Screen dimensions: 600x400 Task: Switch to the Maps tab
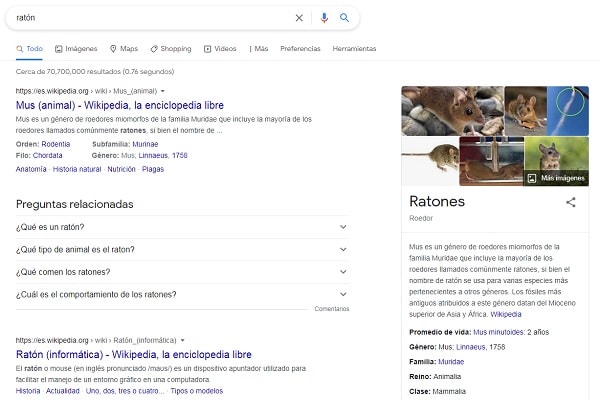pyautogui.click(x=124, y=49)
